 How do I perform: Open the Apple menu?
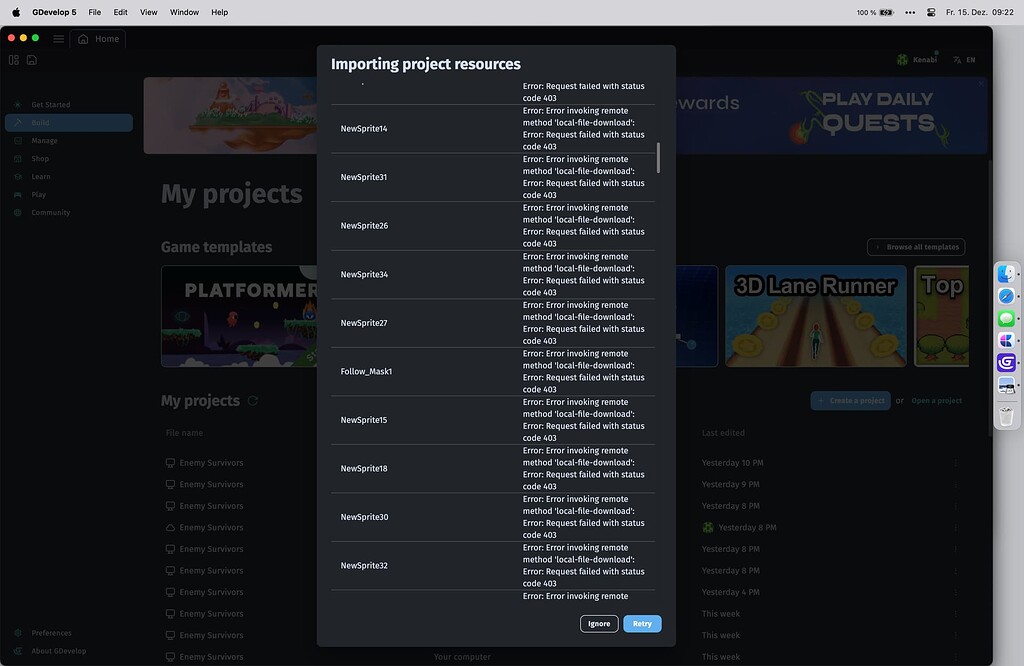16,12
